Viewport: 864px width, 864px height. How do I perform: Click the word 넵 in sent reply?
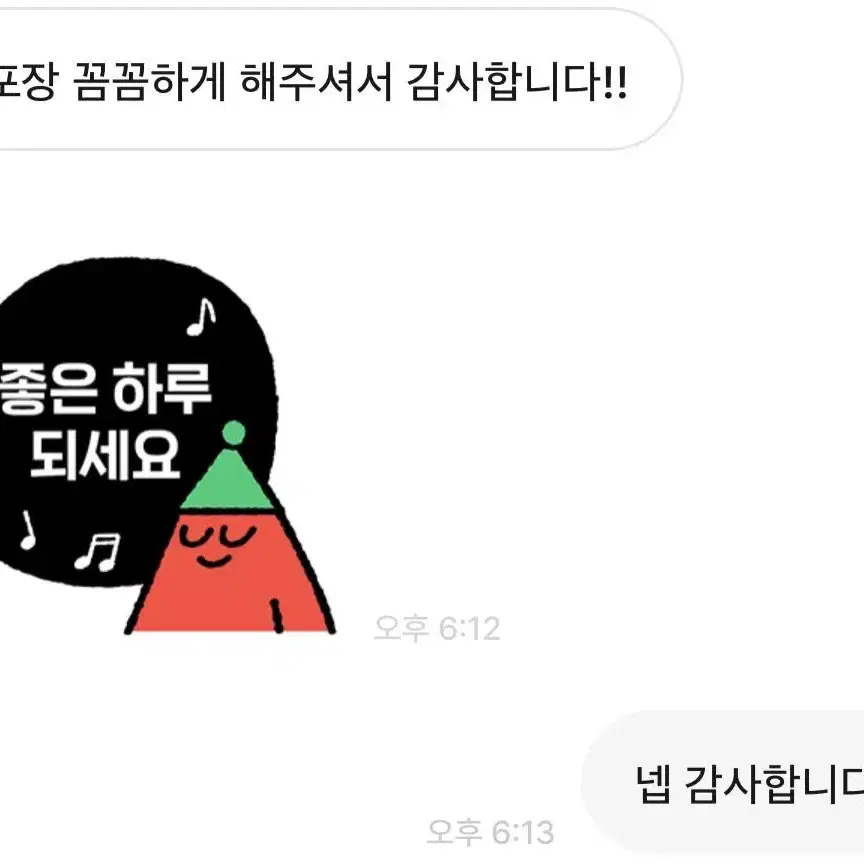[654, 784]
